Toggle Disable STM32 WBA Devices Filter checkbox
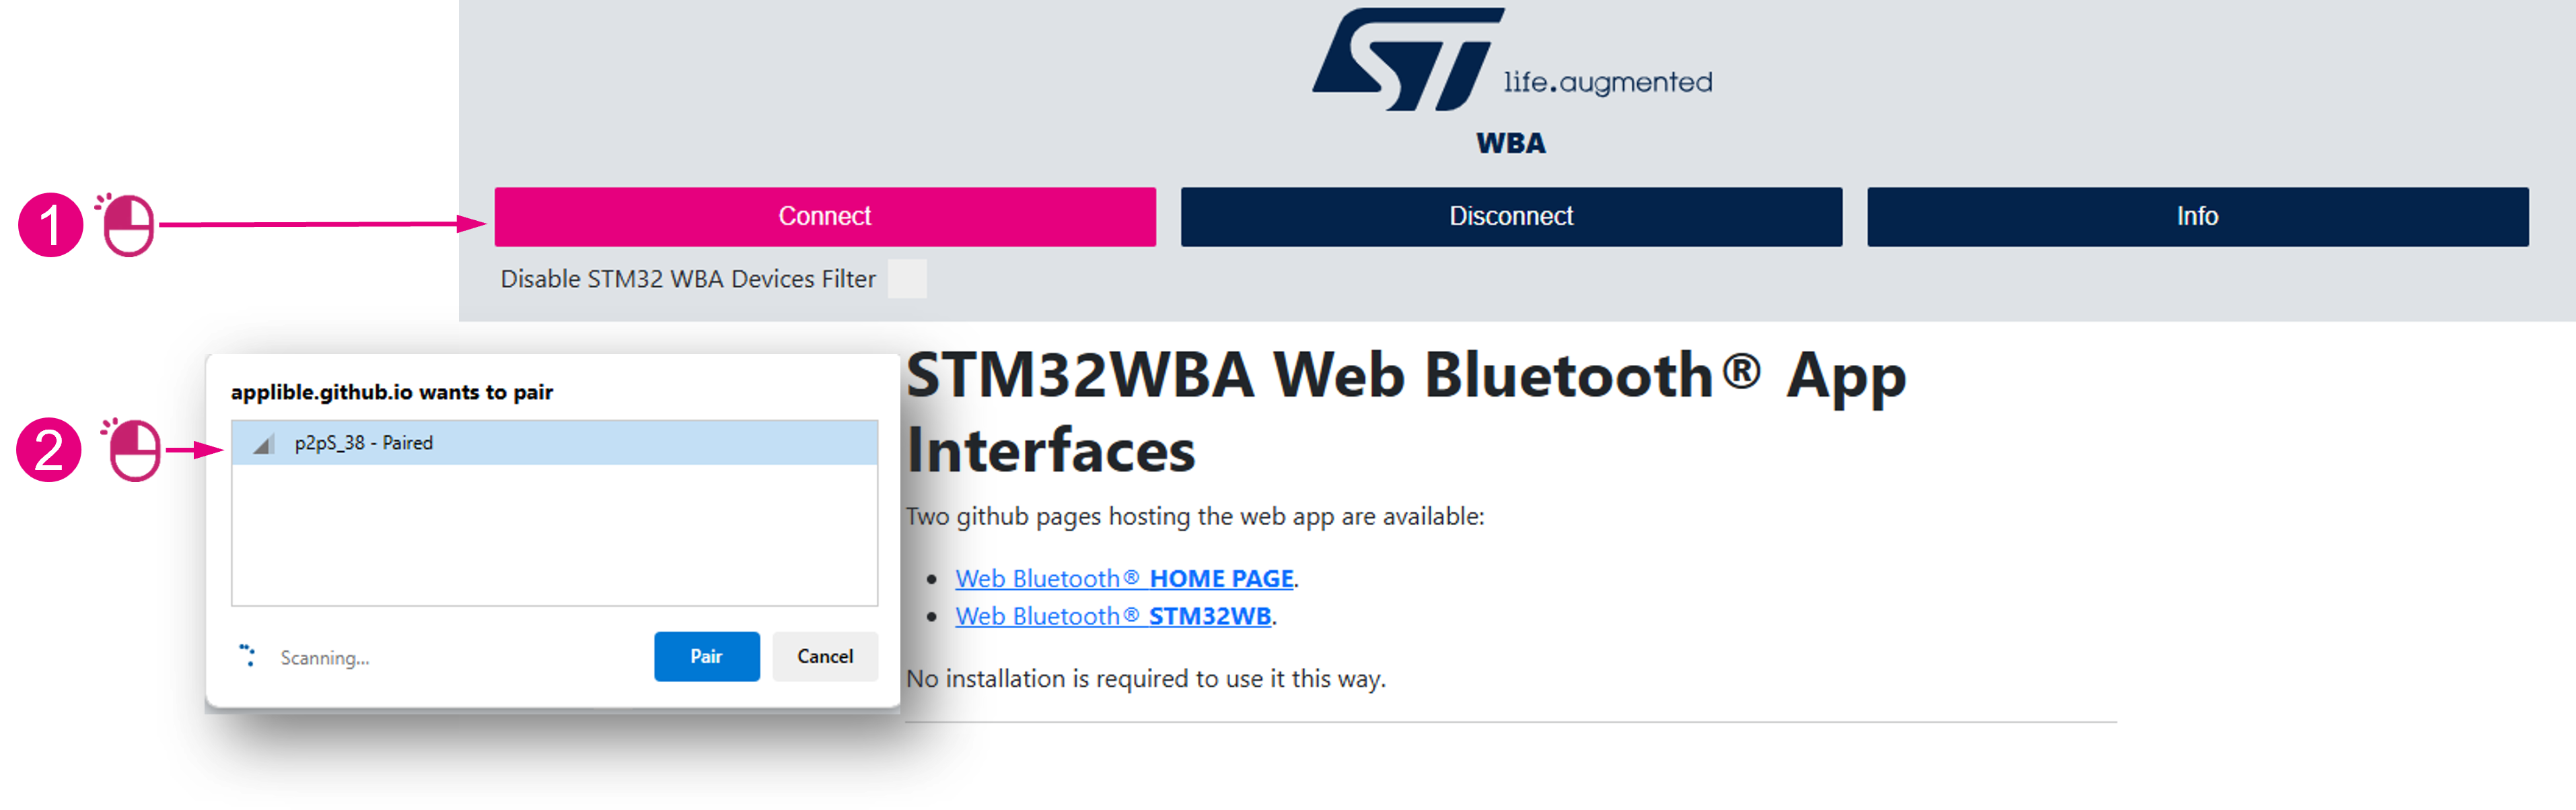This screenshot has height=810, width=2576. pos(907,278)
